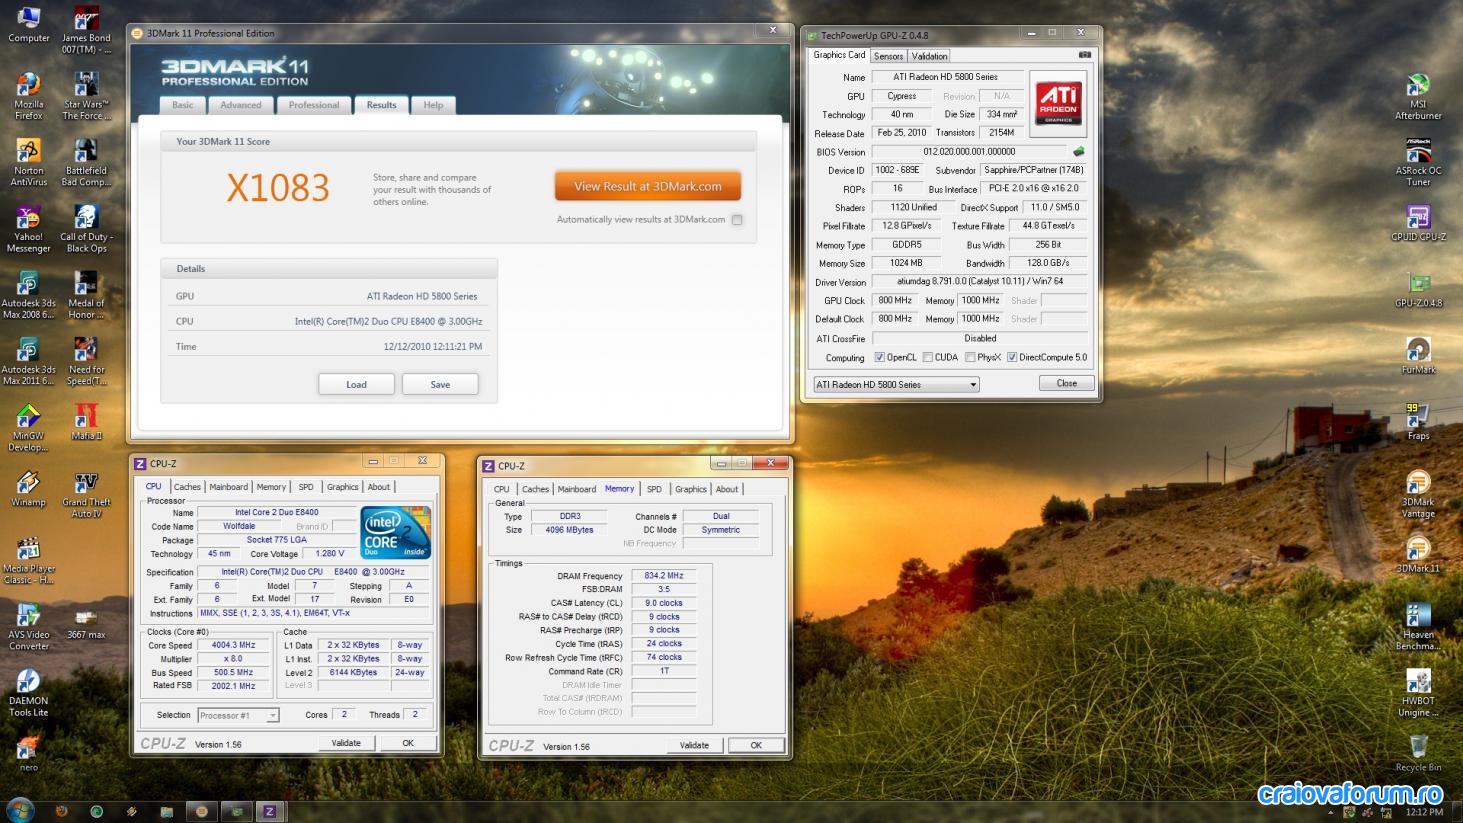Open Windows Start button

[20, 810]
